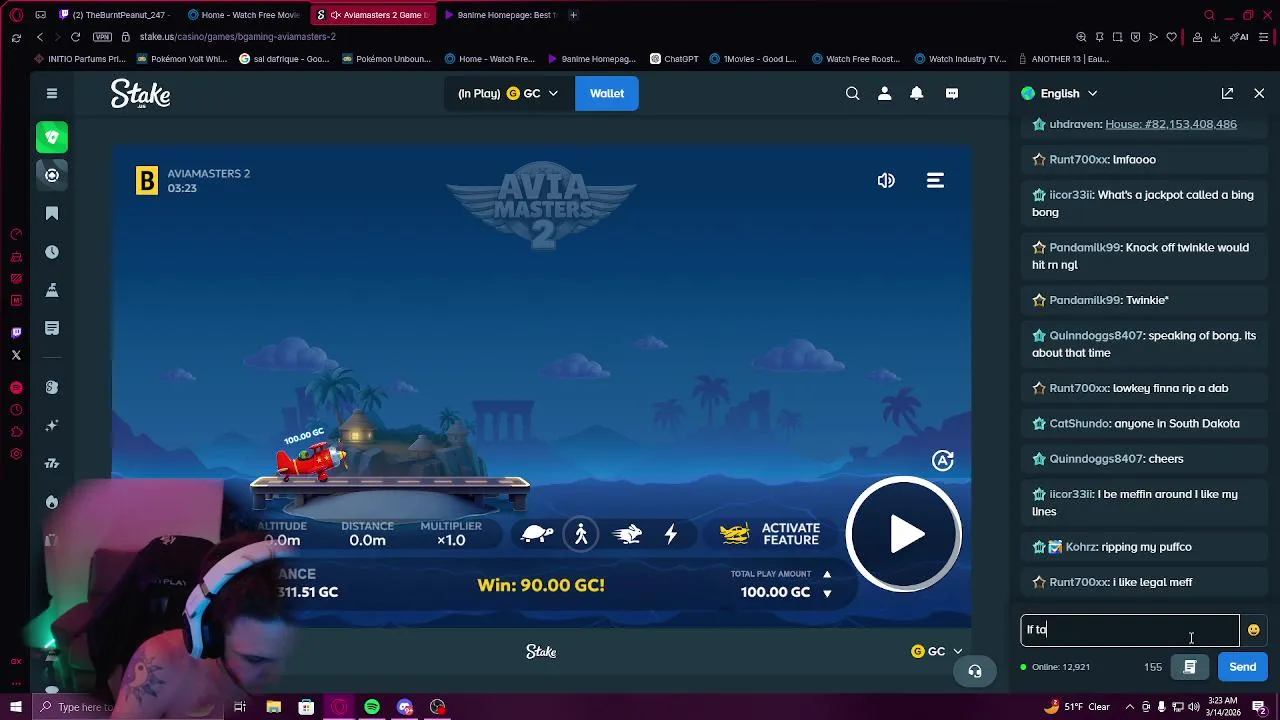
Task: Switch to Home - Watch Free Movie tab
Action: 245,15
